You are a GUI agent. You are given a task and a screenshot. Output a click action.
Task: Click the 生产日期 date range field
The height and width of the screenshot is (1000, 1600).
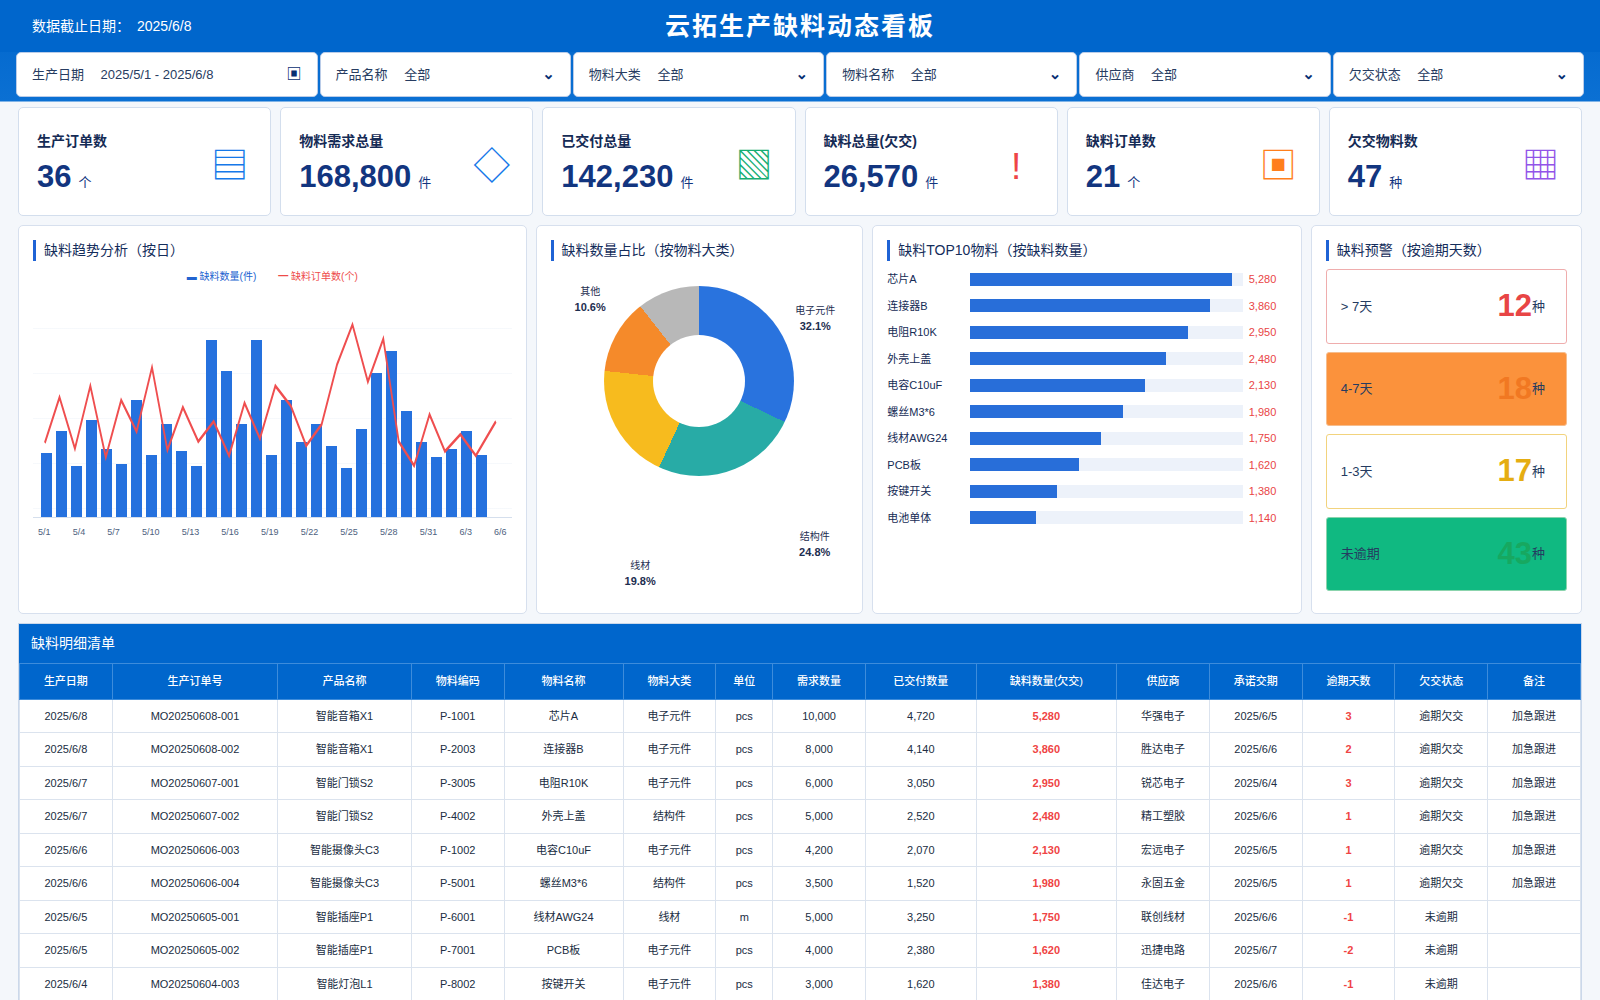(167, 75)
